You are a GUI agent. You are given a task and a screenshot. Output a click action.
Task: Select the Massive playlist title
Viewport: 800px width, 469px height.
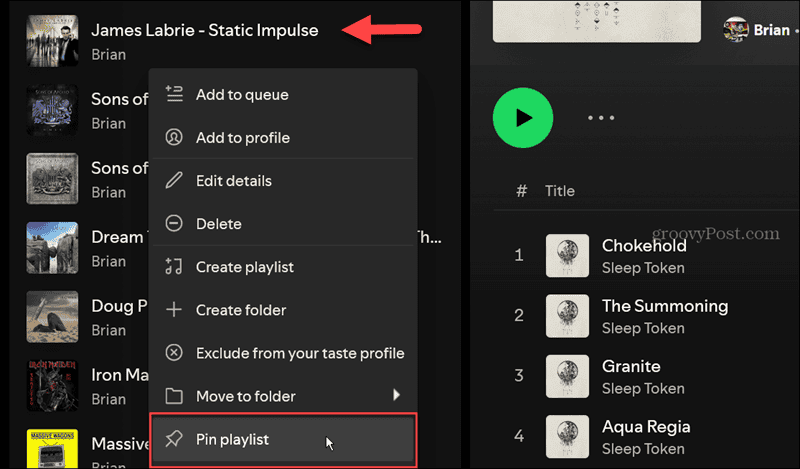point(120,443)
